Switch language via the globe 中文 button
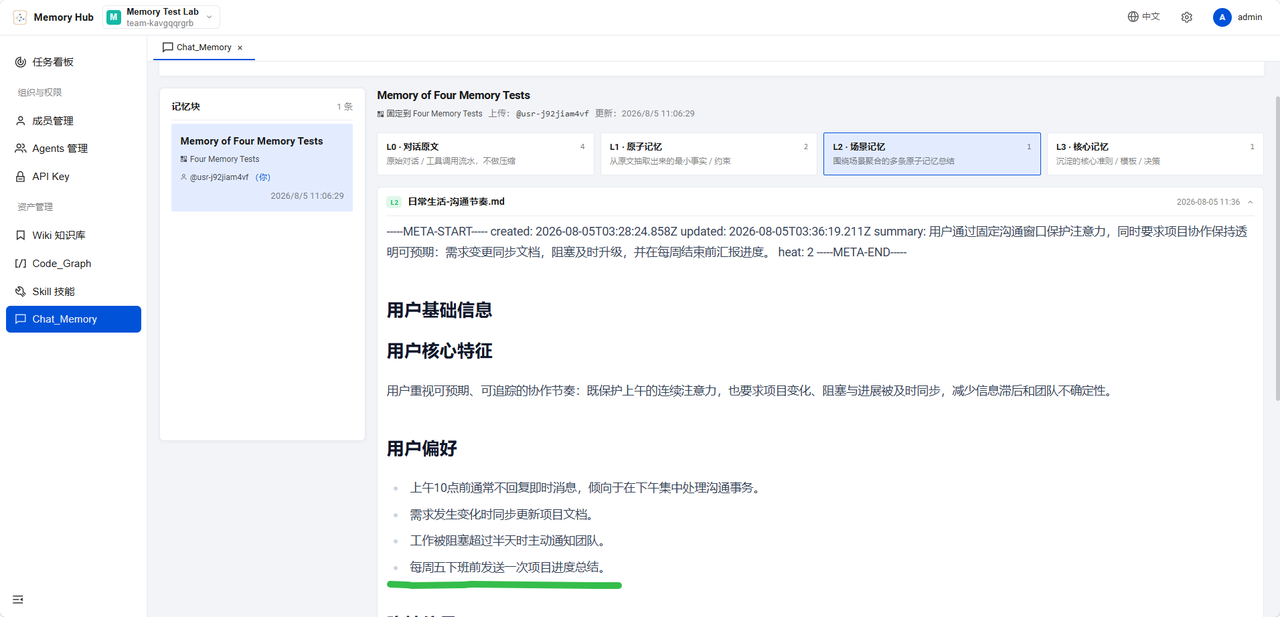Screen dimensions: 1280x617 [1144, 17]
